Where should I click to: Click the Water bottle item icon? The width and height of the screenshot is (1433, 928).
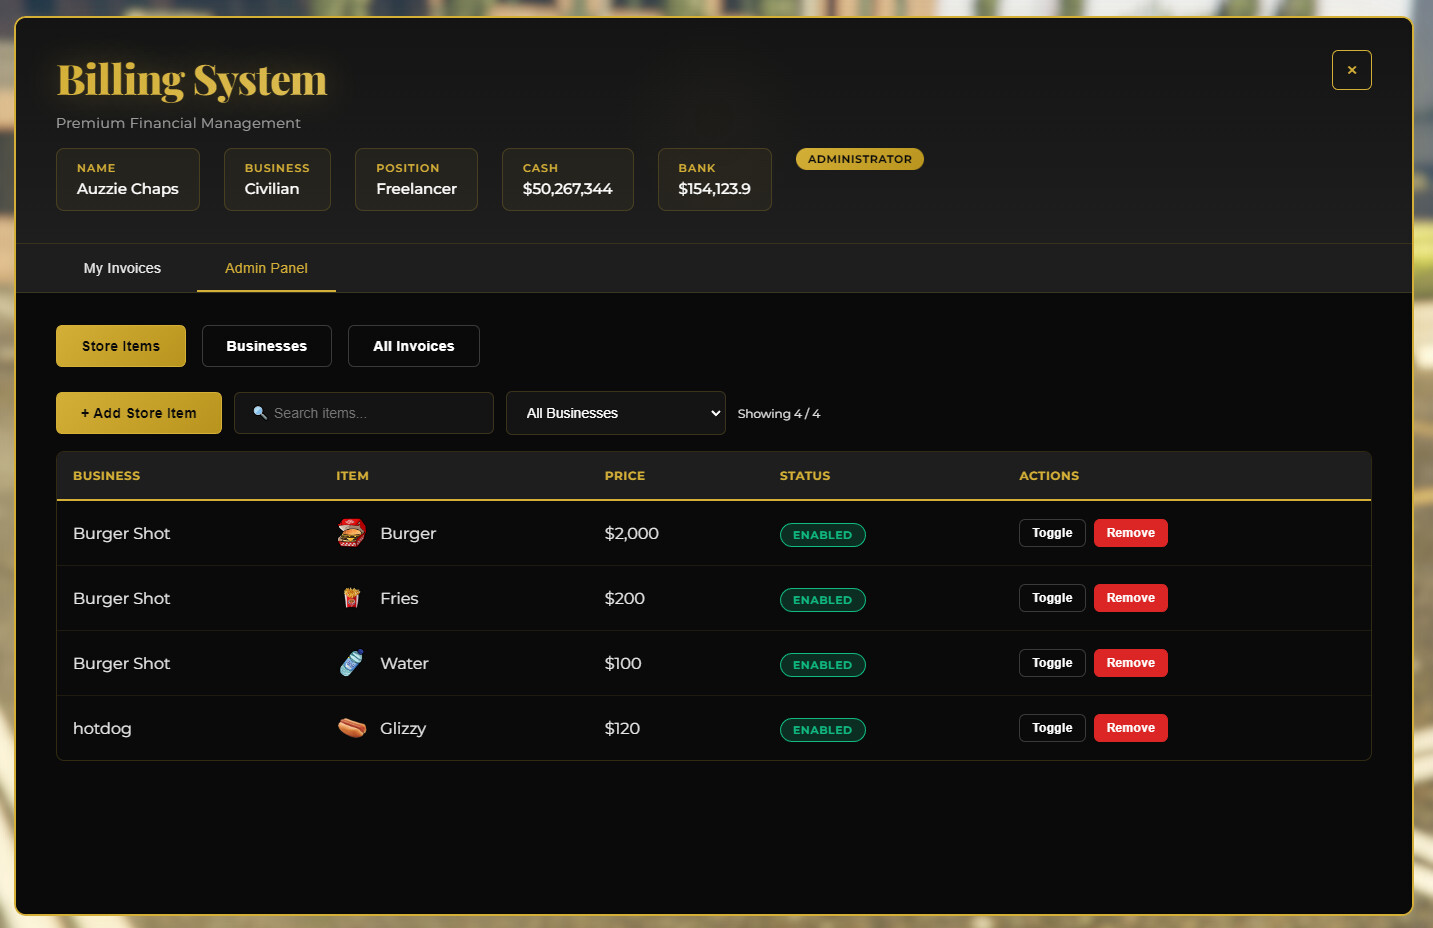point(351,663)
